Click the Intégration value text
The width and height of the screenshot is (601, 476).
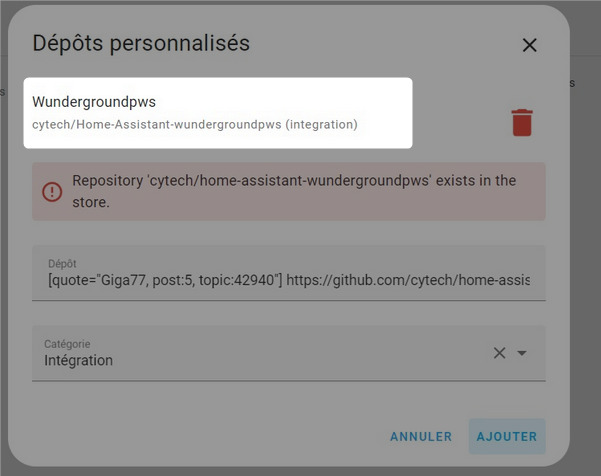tap(79, 361)
